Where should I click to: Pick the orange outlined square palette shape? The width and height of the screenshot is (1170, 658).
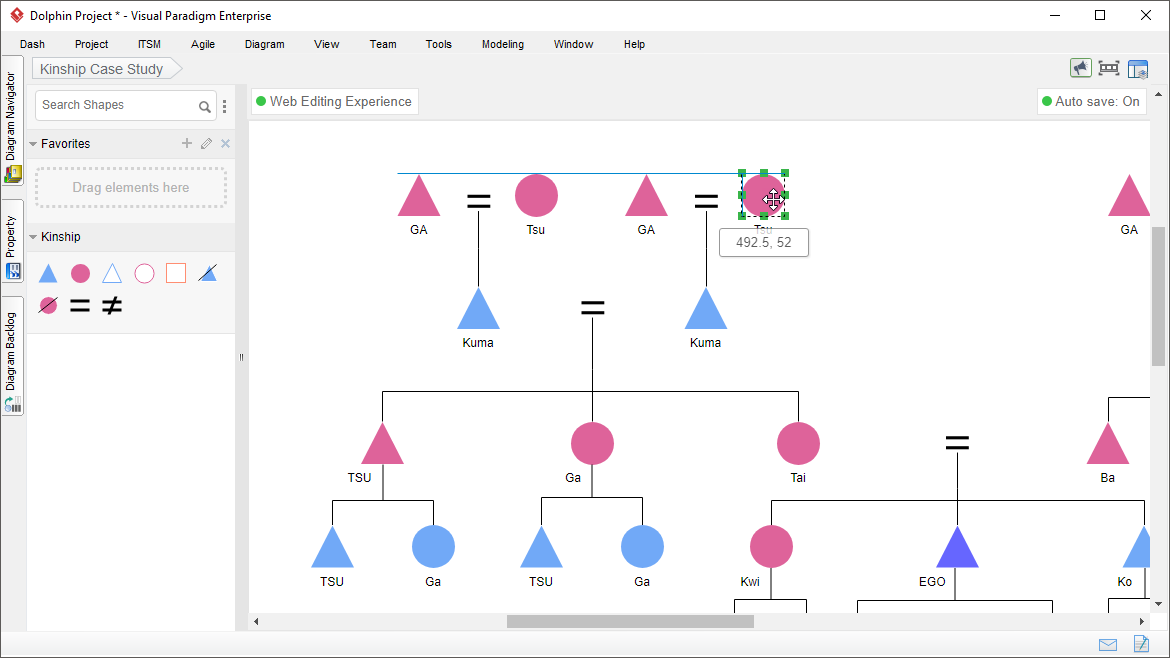[x=176, y=274]
